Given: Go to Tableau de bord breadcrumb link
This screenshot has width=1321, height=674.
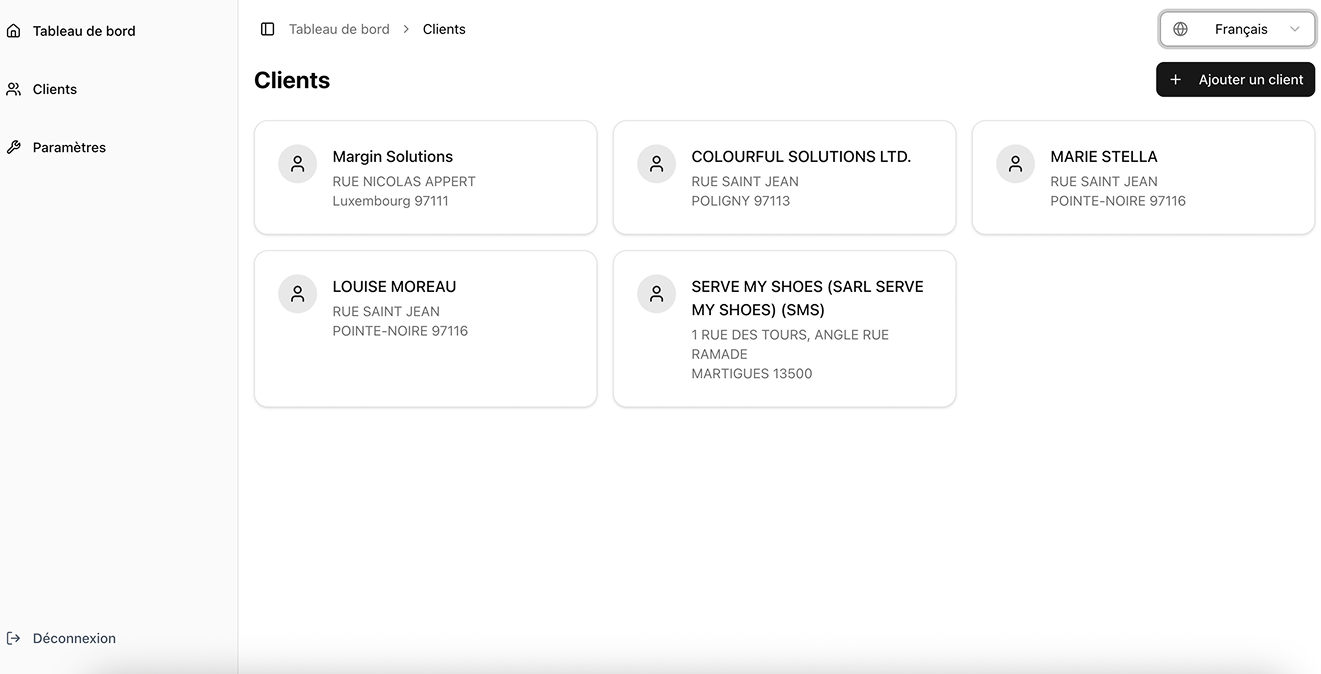Looking at the screenshot, I should [x=339, y=29].
